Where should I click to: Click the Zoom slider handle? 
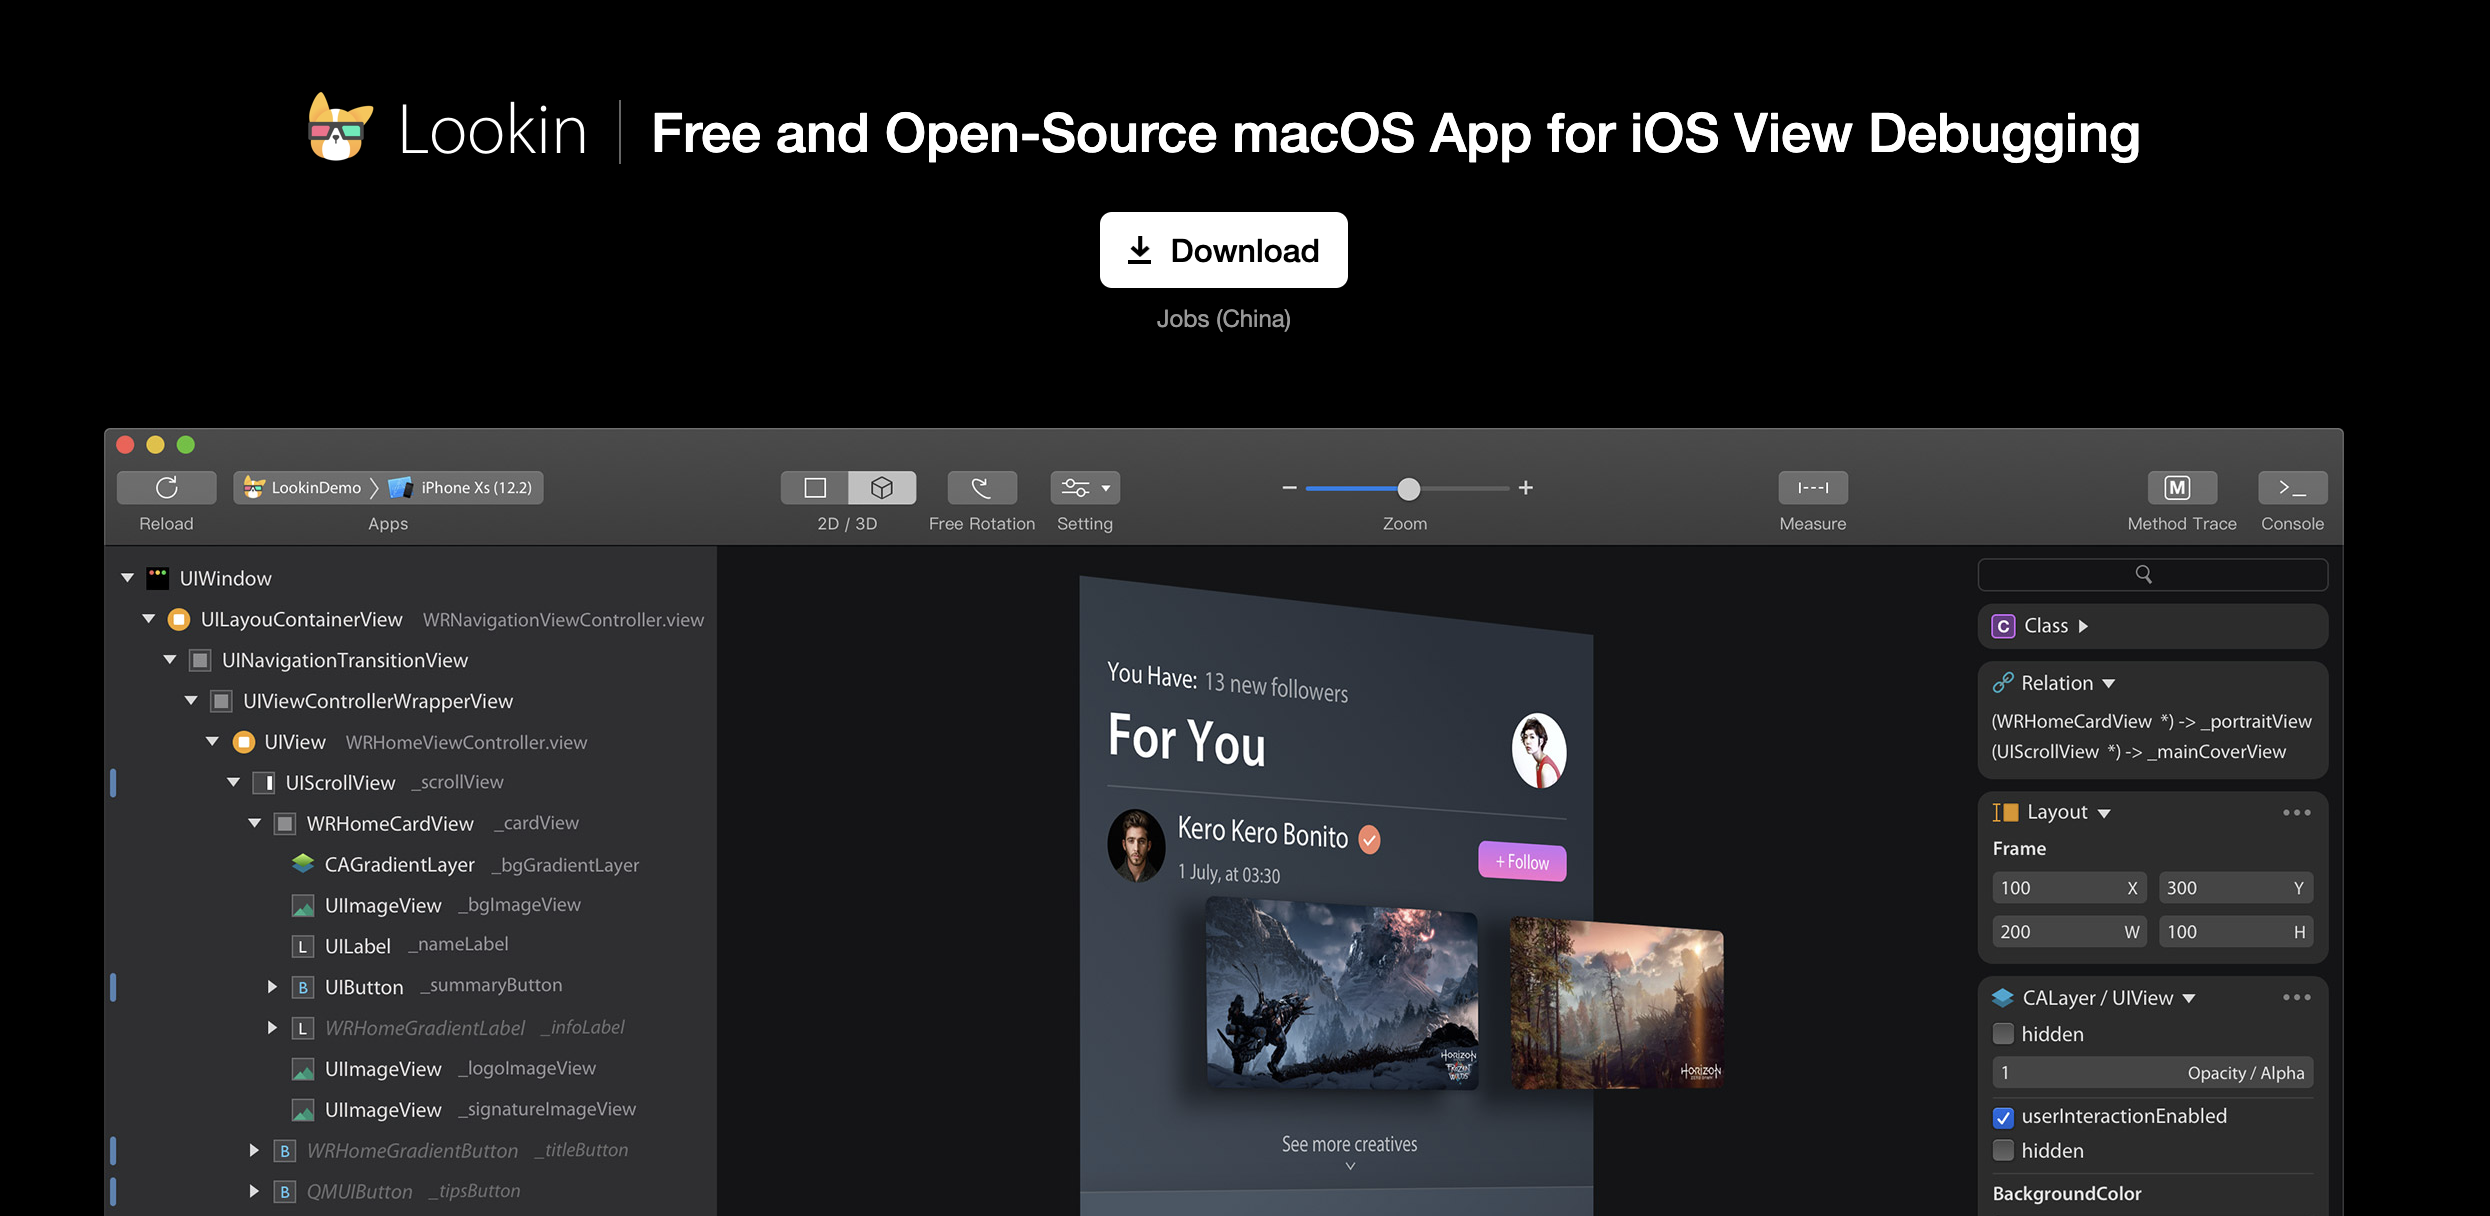1408,488
